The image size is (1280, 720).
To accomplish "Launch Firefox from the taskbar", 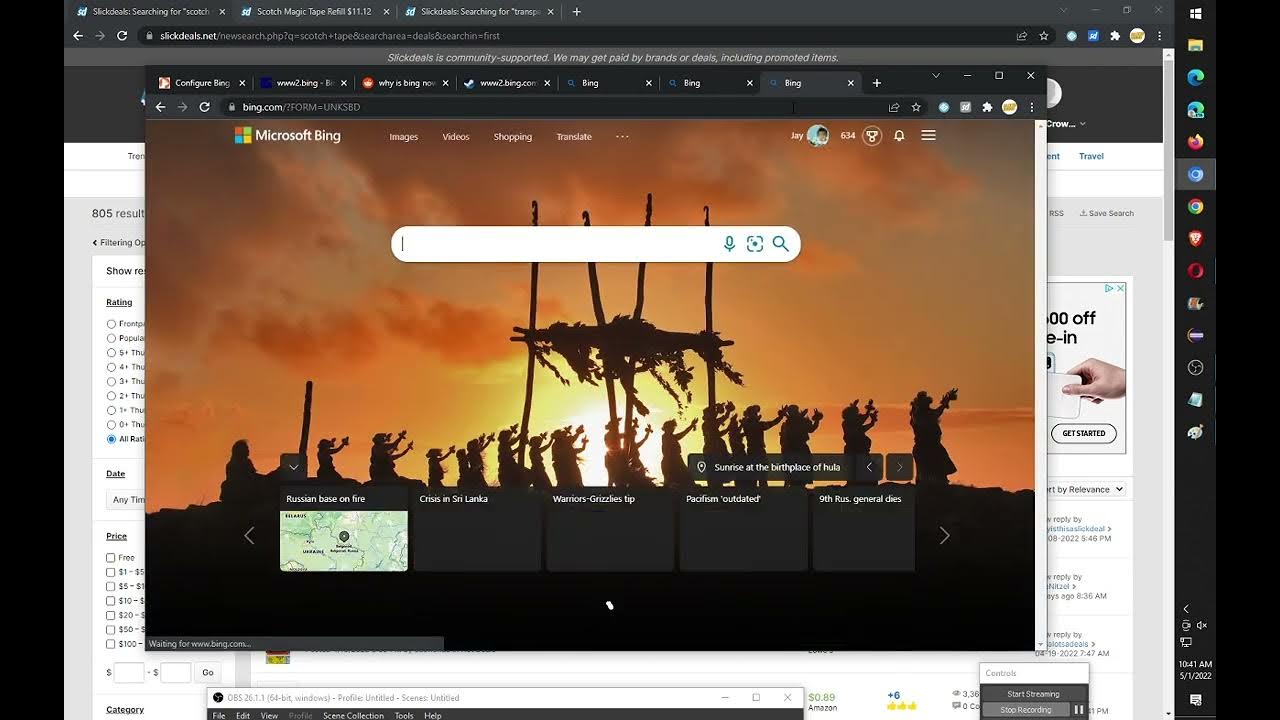I will pyautogui.click(x=1196, y=142).
